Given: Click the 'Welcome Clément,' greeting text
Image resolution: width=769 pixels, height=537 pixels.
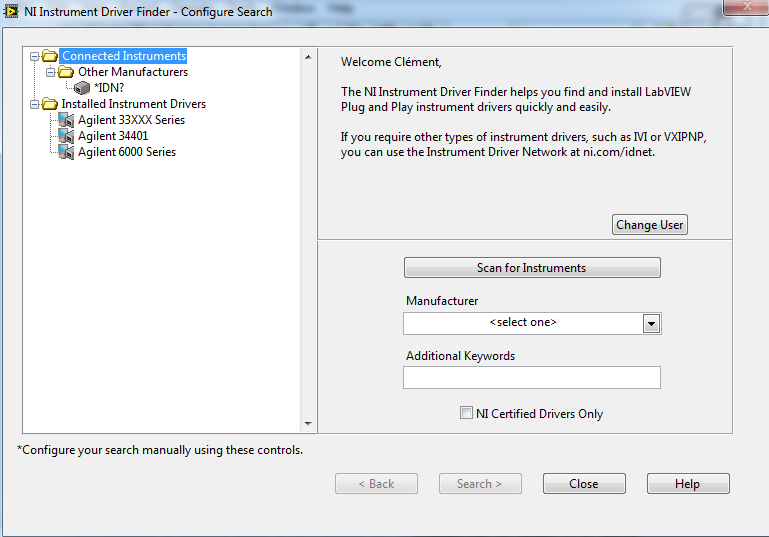Looking at the screenshot, I should [x=391, y=62].
